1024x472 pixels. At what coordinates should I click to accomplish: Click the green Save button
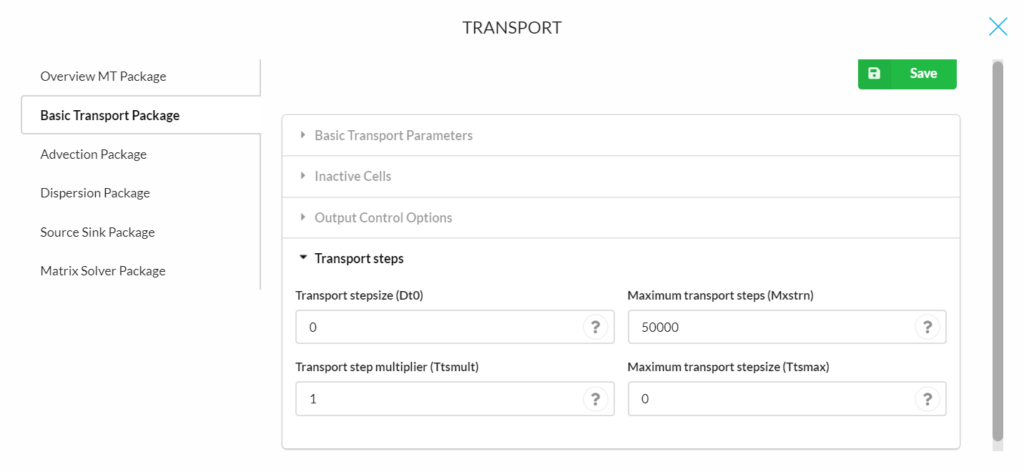[907, 74]
